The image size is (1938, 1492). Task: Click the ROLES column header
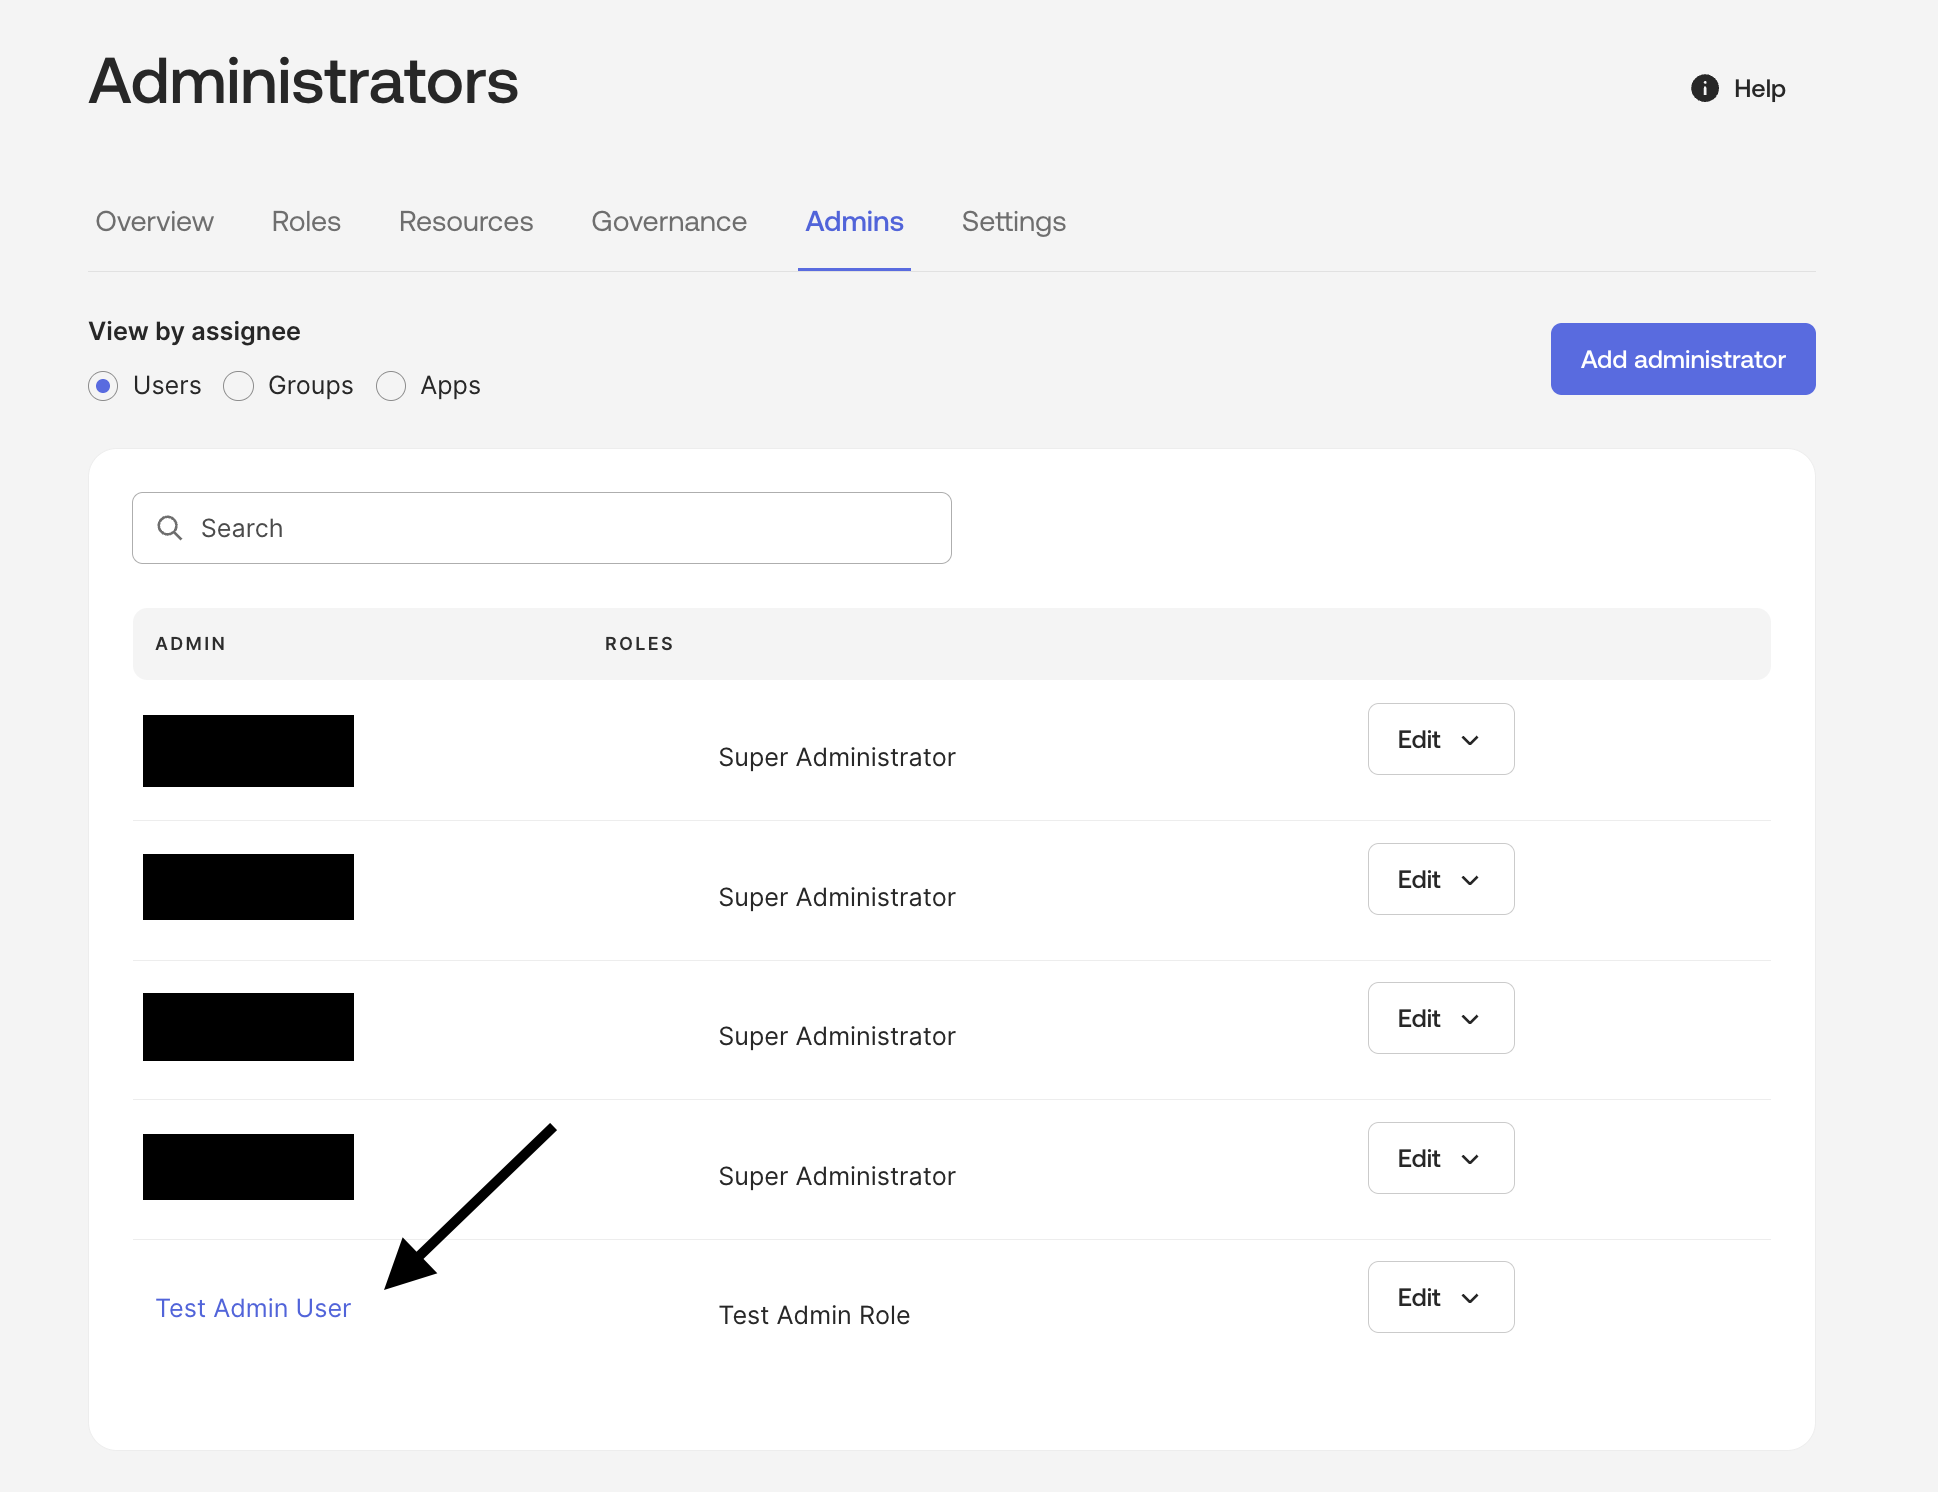[639, 644]
